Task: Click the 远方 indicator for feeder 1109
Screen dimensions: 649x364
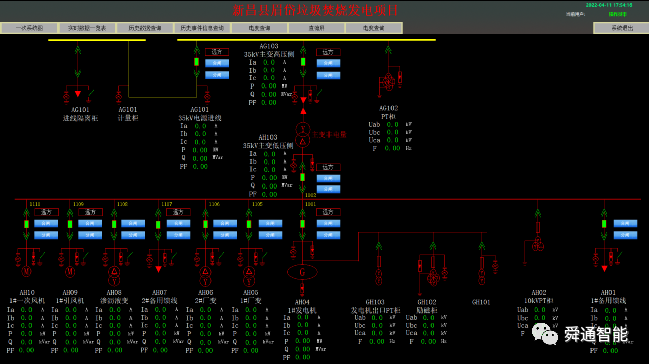Action: (90, 212)
